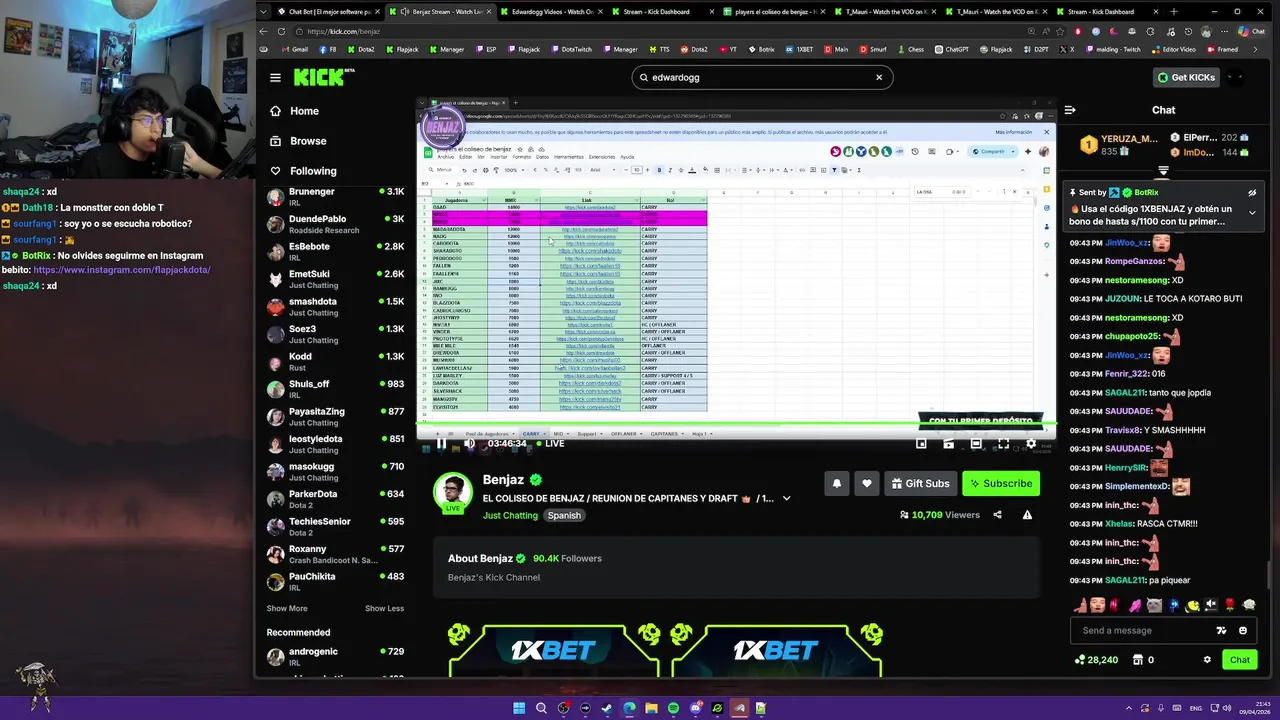Click Gift Subs button
Image resolution: width=1280 pixels, height=720 pixels.
click(920, 483)
